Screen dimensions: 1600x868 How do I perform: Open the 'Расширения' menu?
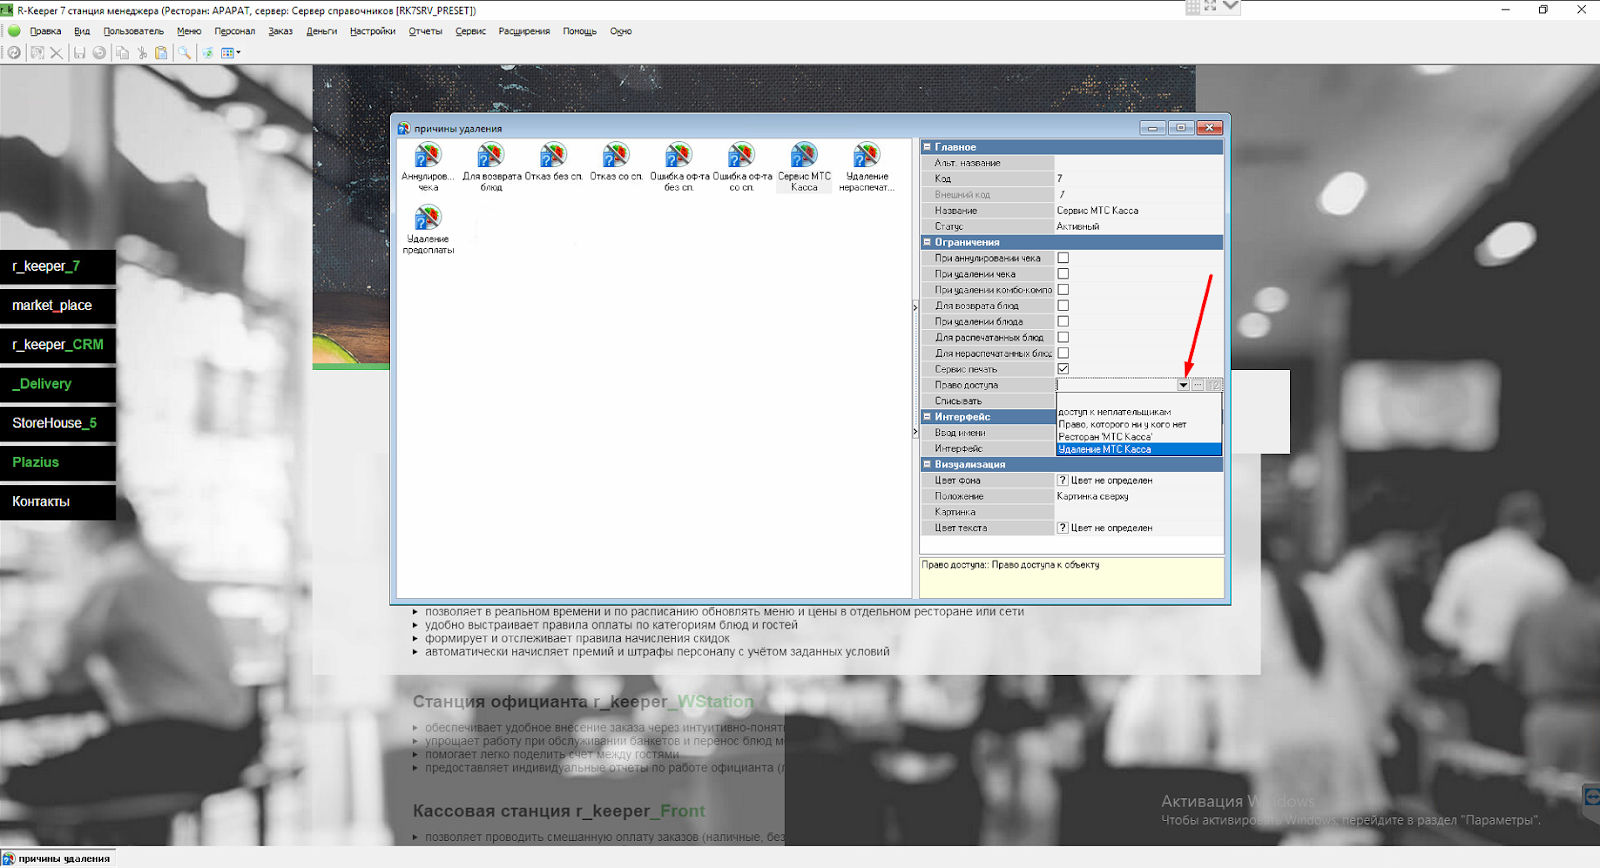[524, 31]
